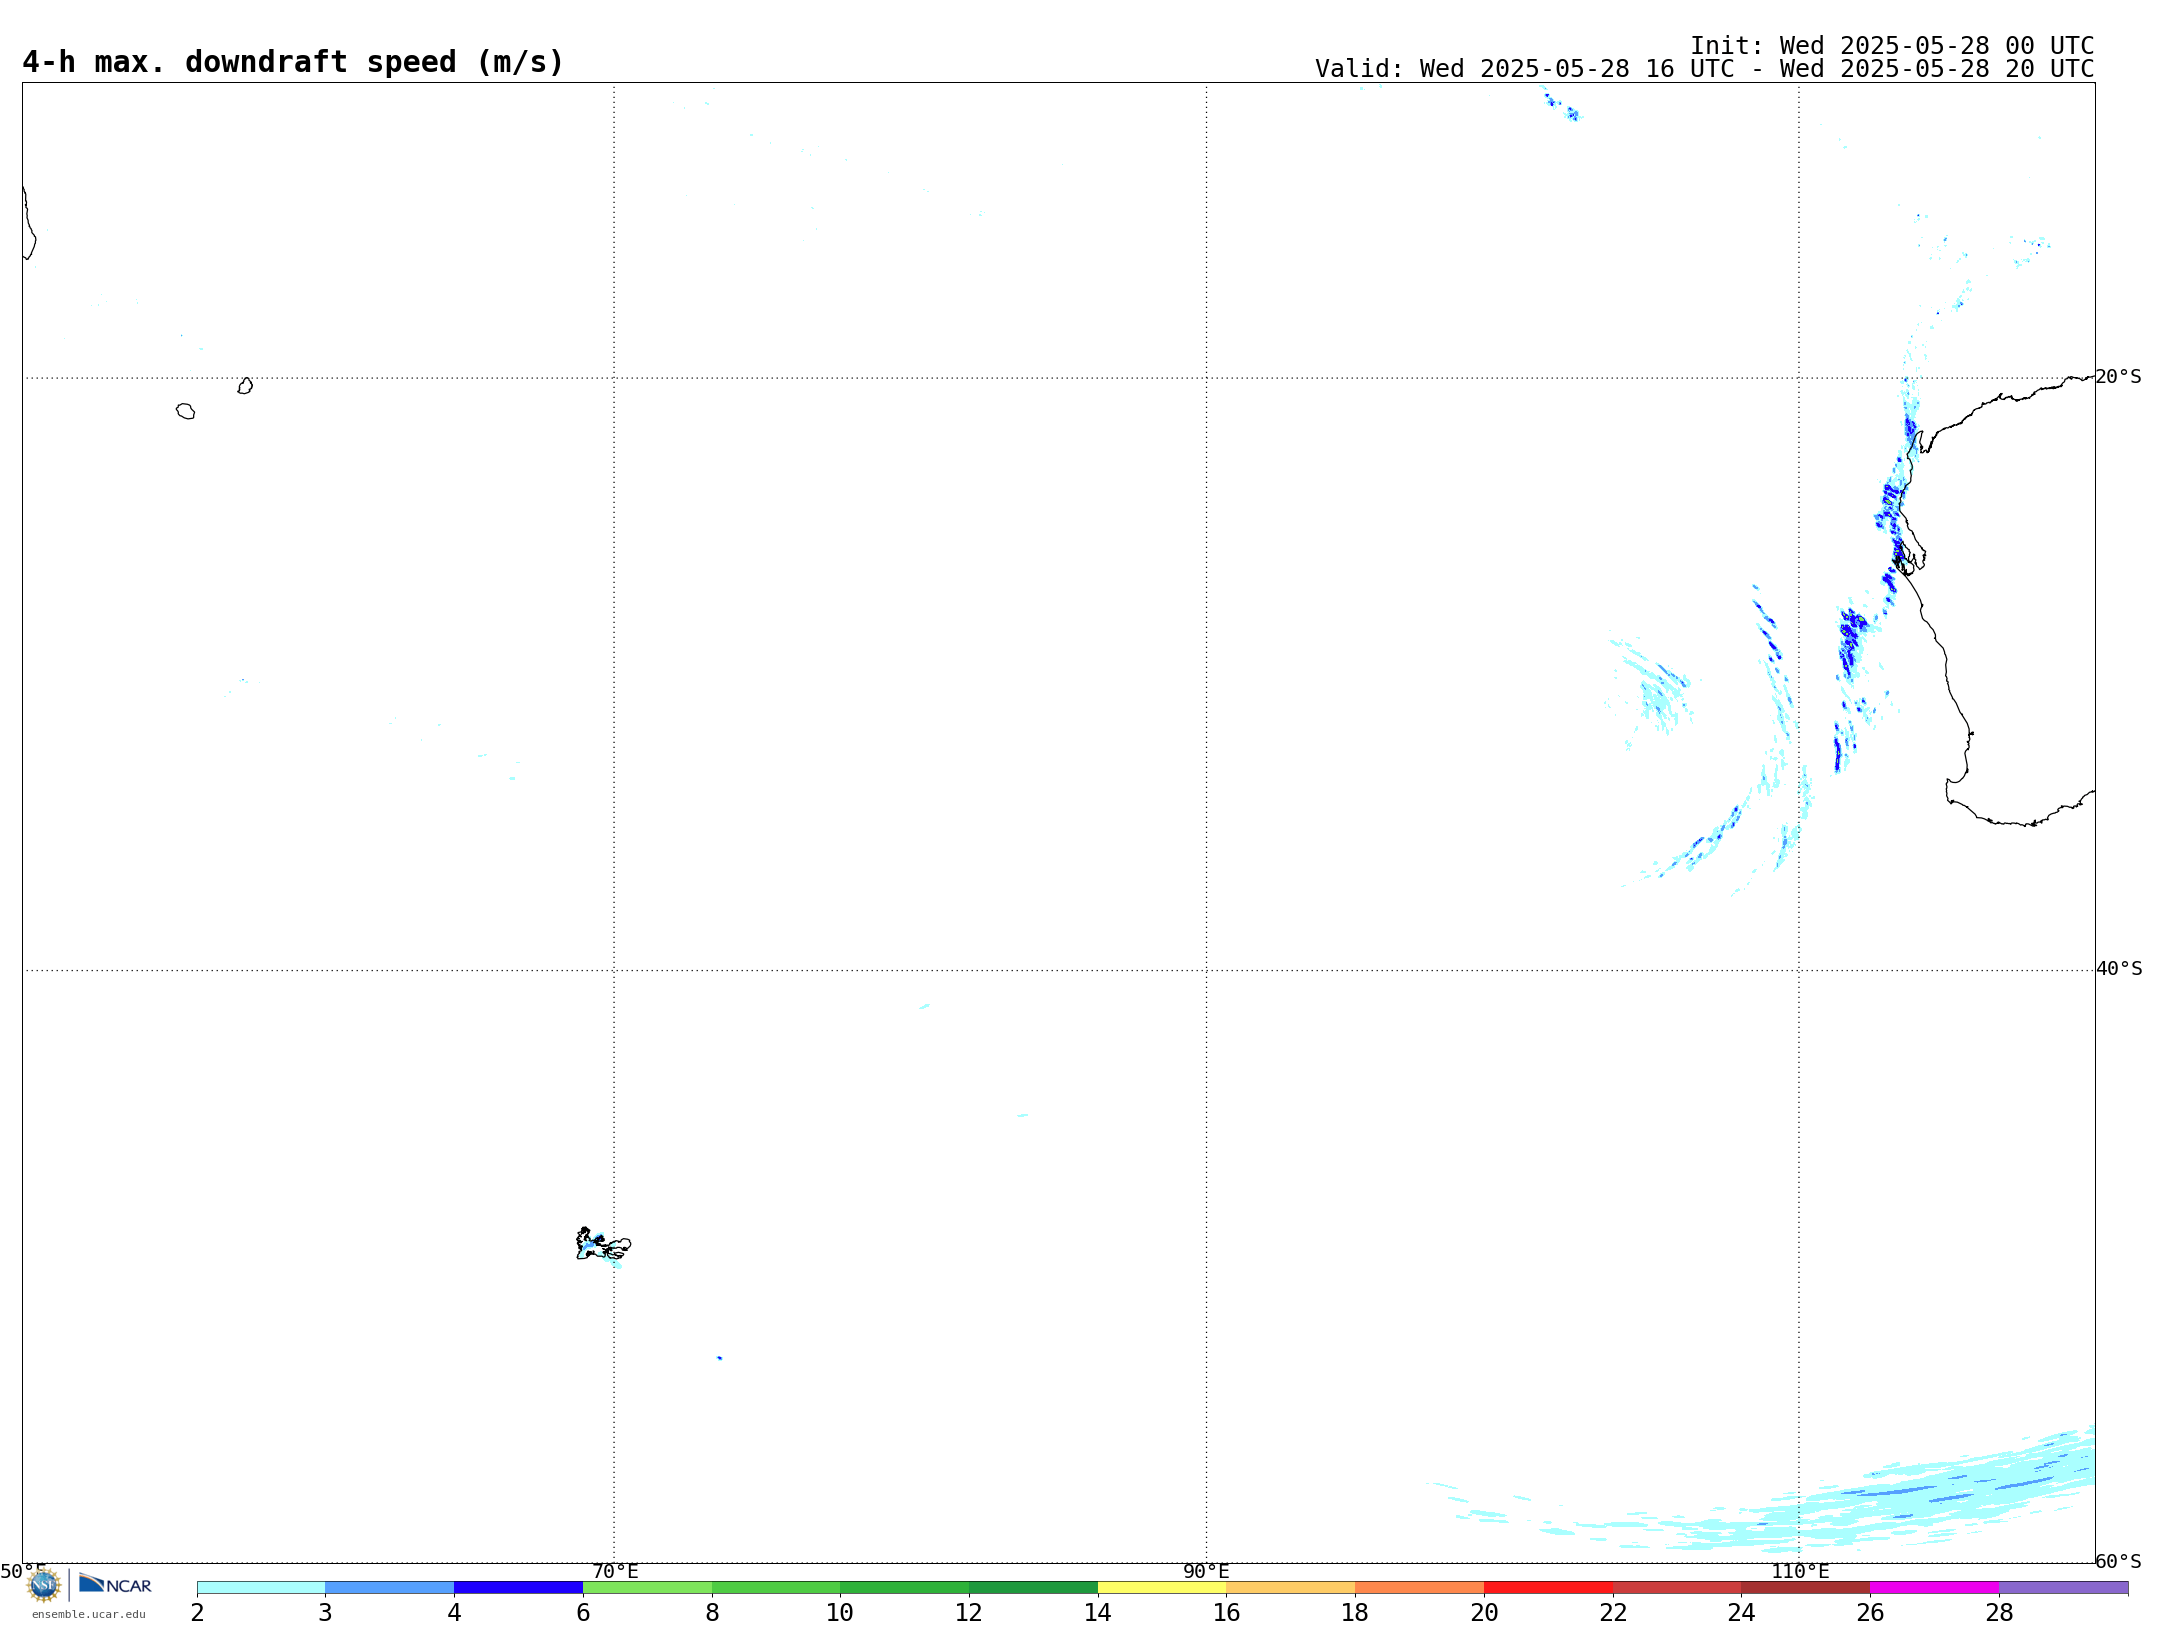Click colorbar tick label 2
This screenshot has width=2160, height=1626.
pyautogui.click(x=197, y=1612)
